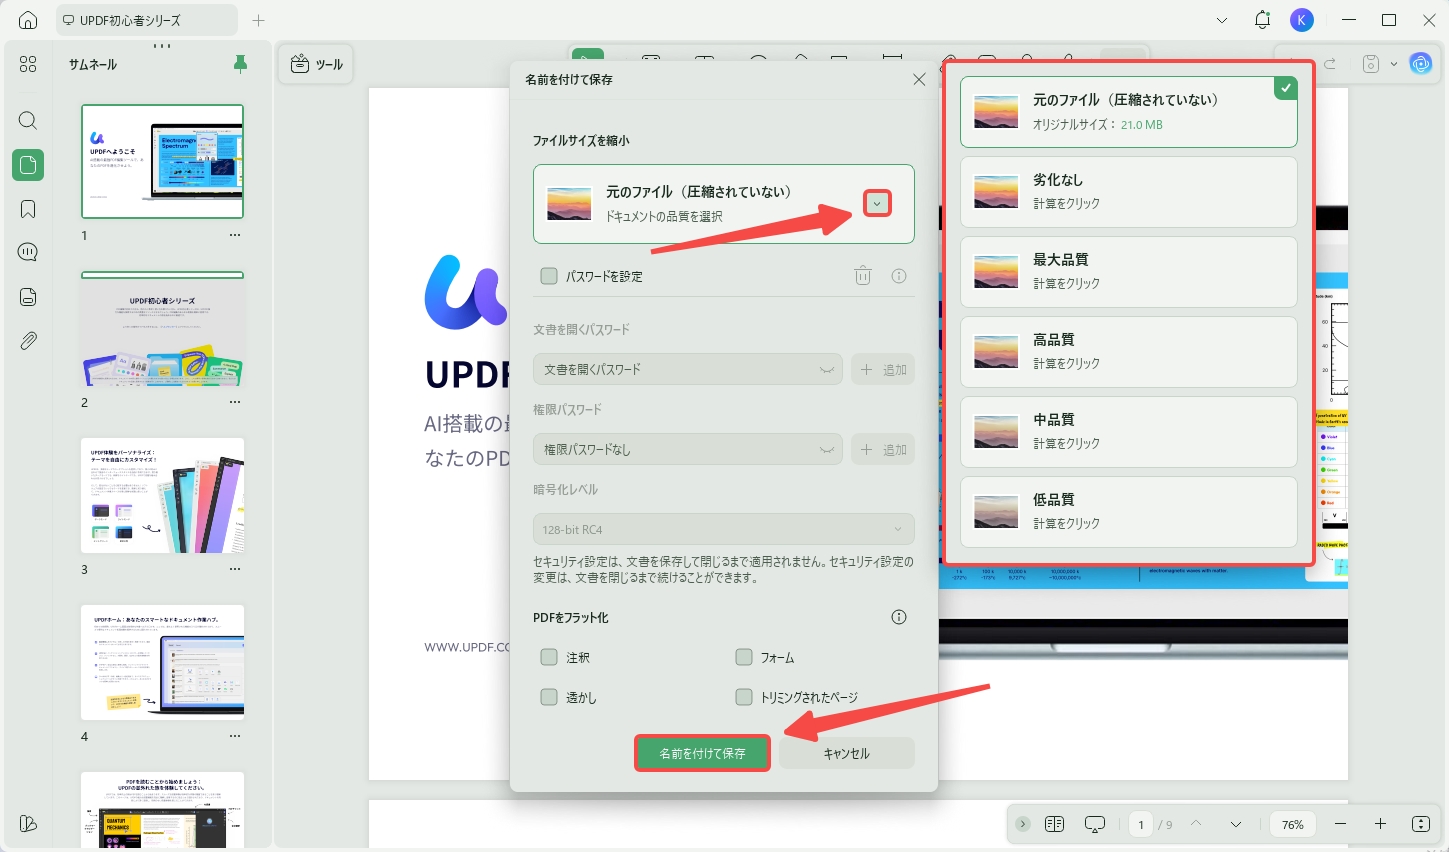
Task: Open the 128-bit RC4 encryption dropdown
Action: click(724, 529)
